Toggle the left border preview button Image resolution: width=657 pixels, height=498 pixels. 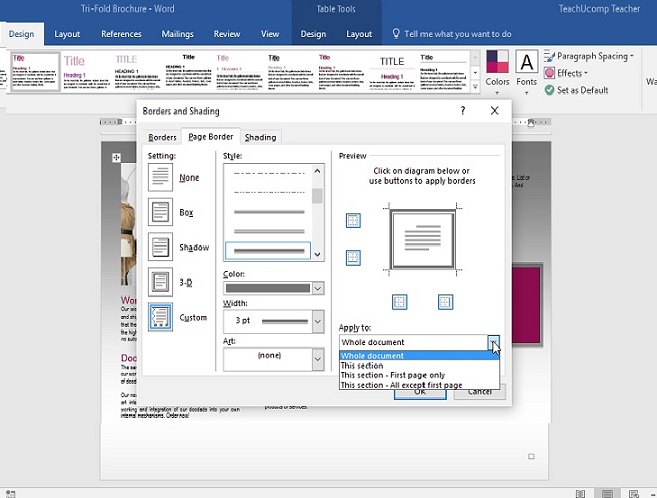399,302
